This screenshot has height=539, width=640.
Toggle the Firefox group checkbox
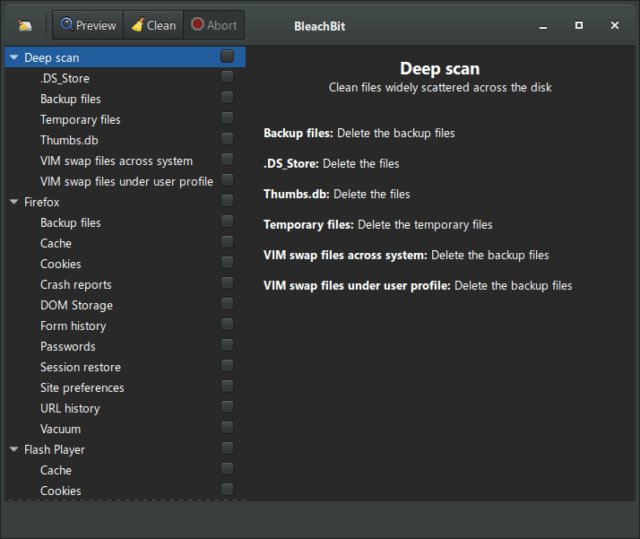[227, 200]
